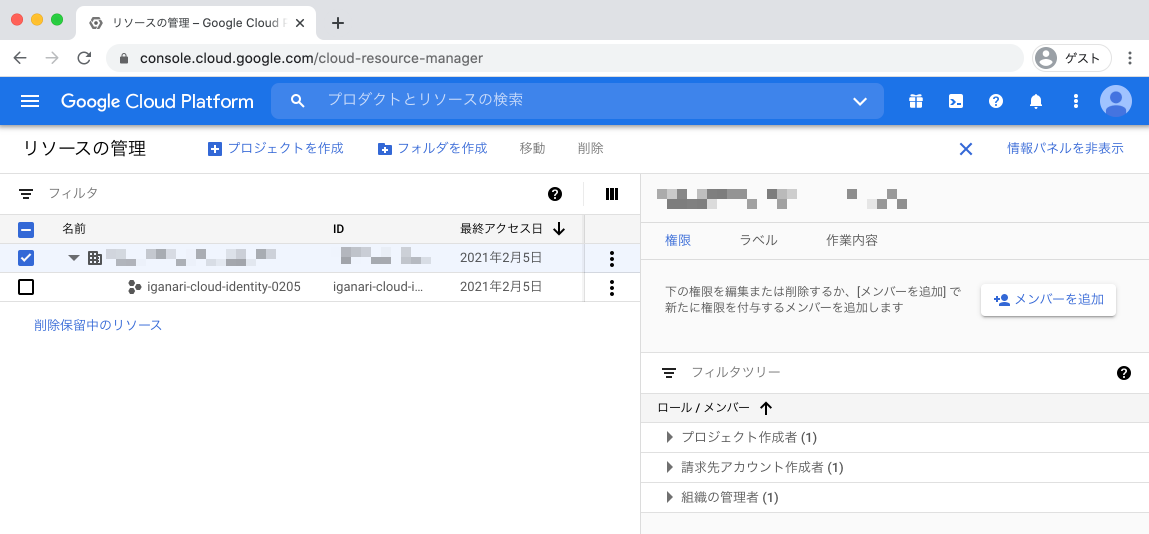This screenshot has width=1149, height=534.
Task: Click 情報パネルを非表示 link
Action: (1065, 149)
